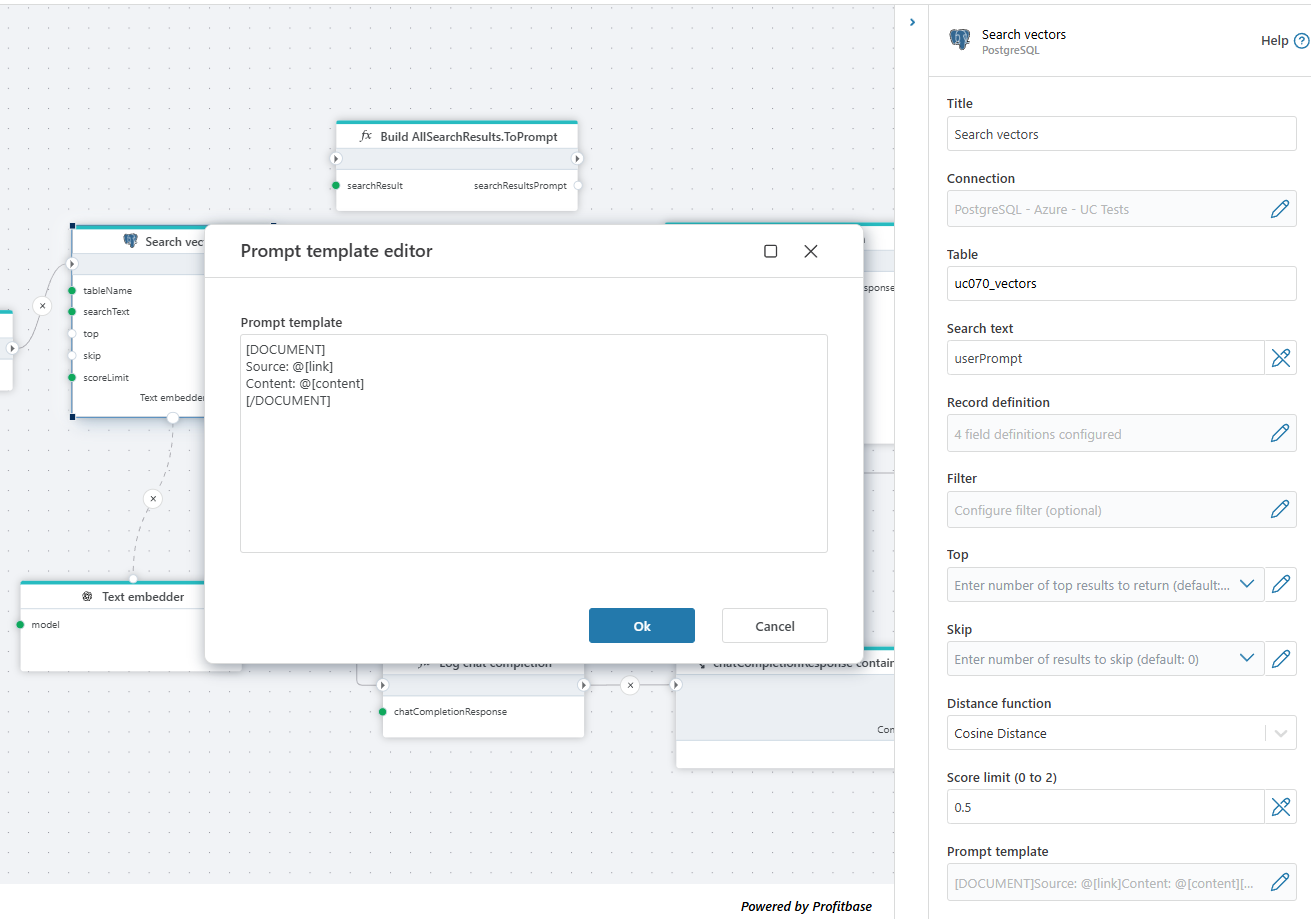
Task: Open the Help question mark icon
Action: tap(1301, 41)
